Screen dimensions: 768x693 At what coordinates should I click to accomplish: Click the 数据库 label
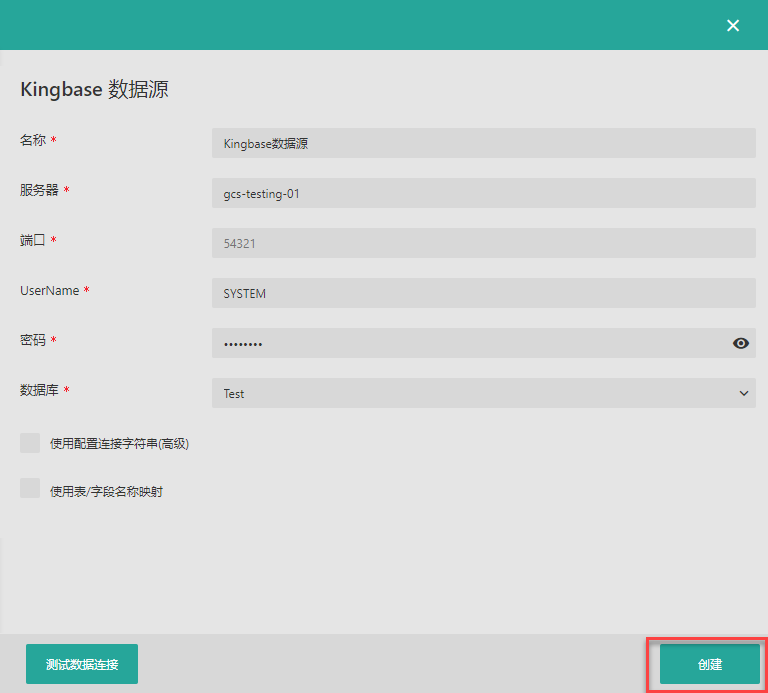39,390
